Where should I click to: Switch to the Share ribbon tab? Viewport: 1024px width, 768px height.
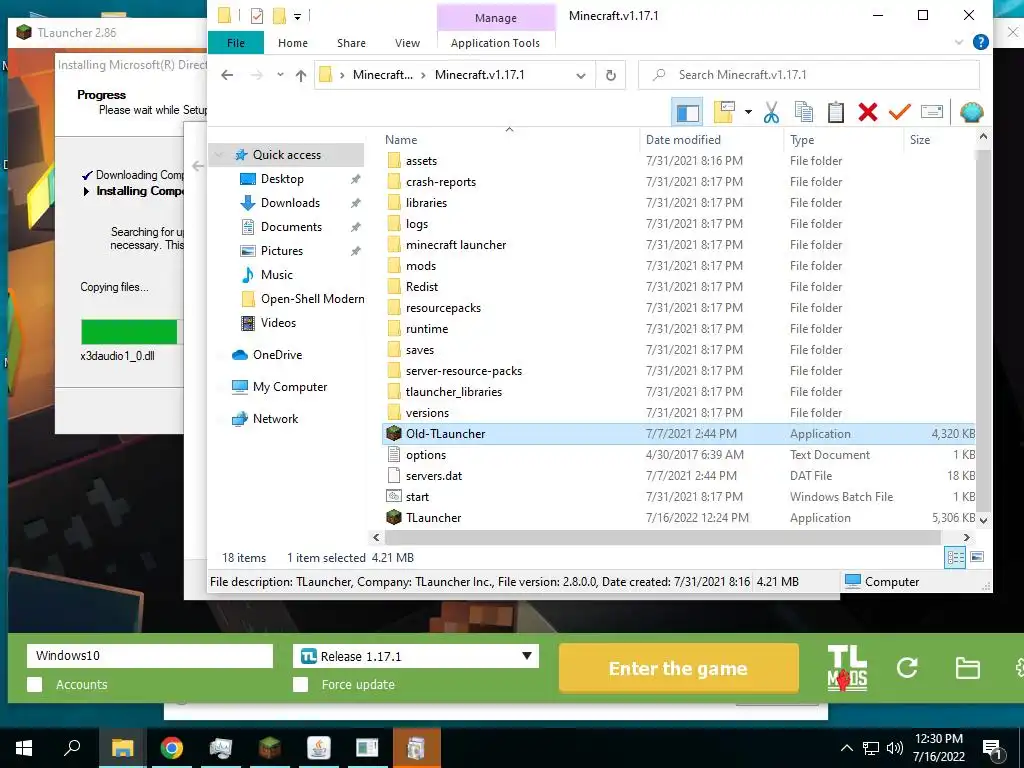[351, 43]
